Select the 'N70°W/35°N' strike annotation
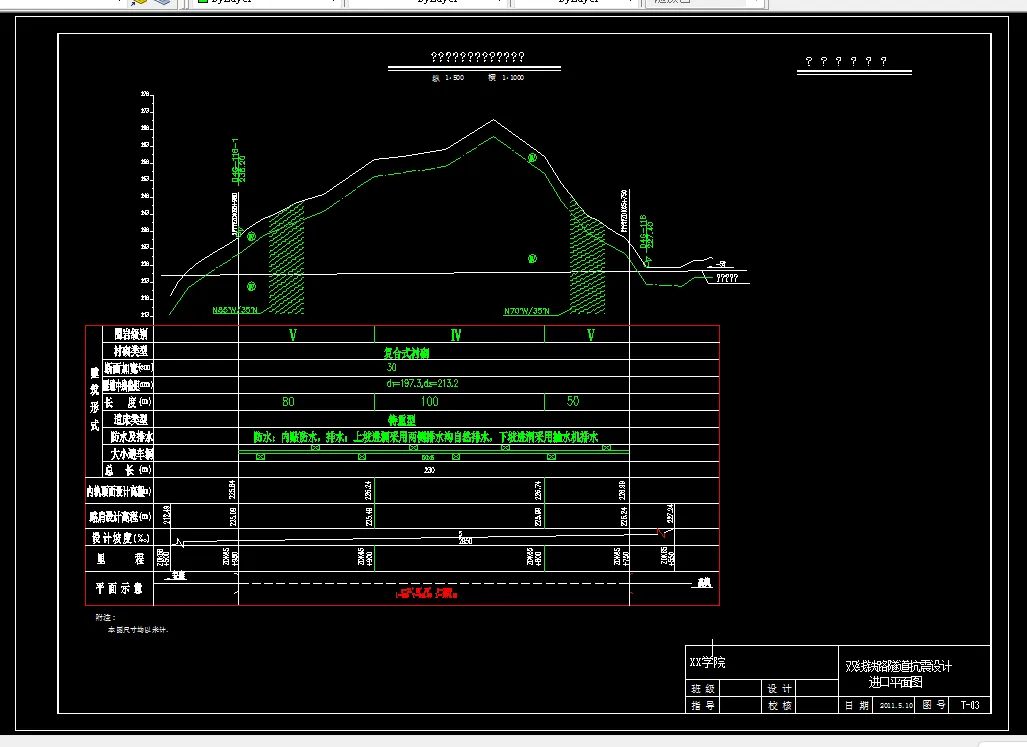1027x747 pixels. coord(527,311)
